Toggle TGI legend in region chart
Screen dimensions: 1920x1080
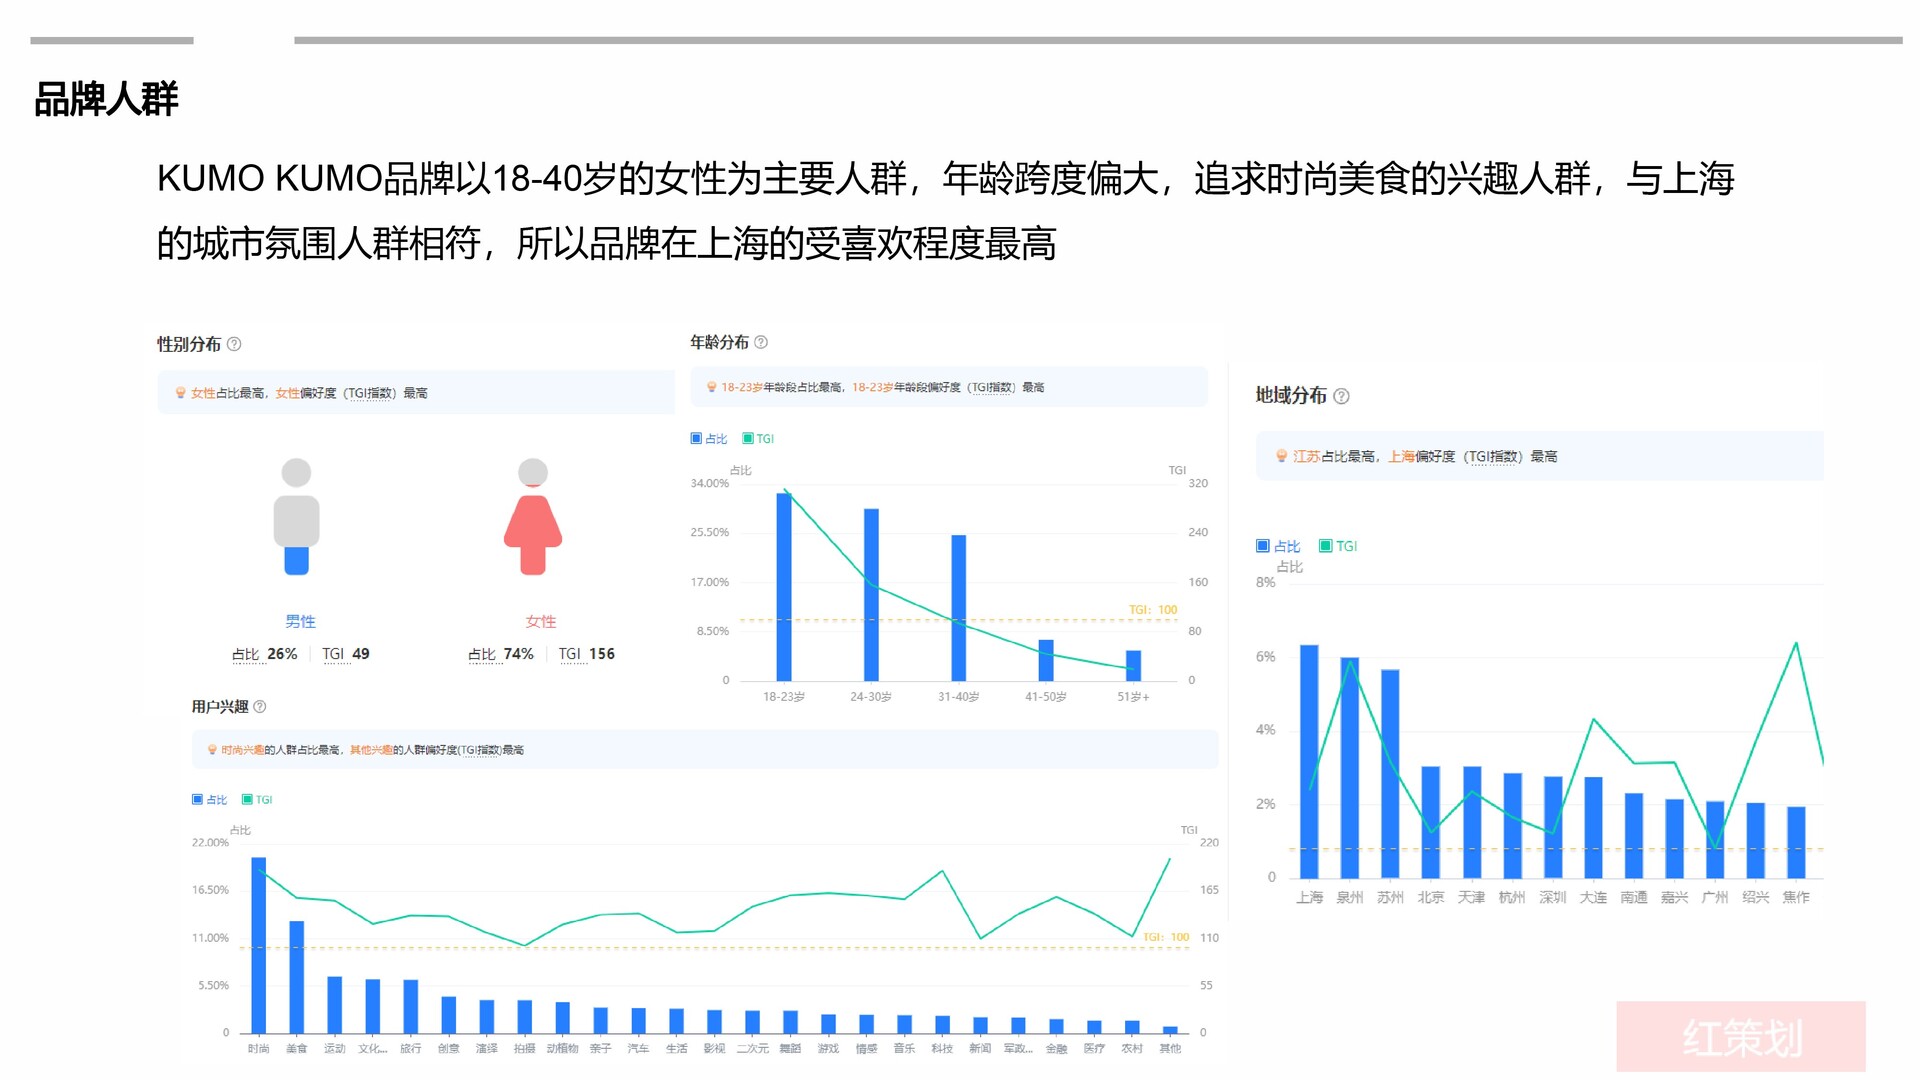[x=1338, y=546]
